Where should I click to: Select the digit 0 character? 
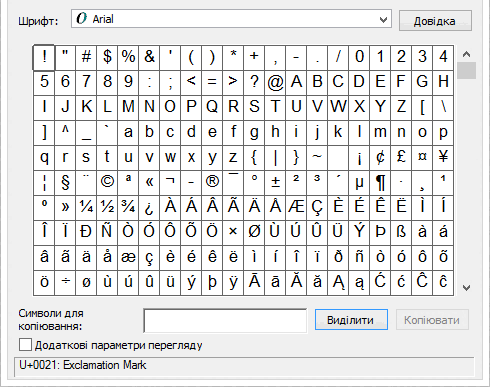pos(359,57)
